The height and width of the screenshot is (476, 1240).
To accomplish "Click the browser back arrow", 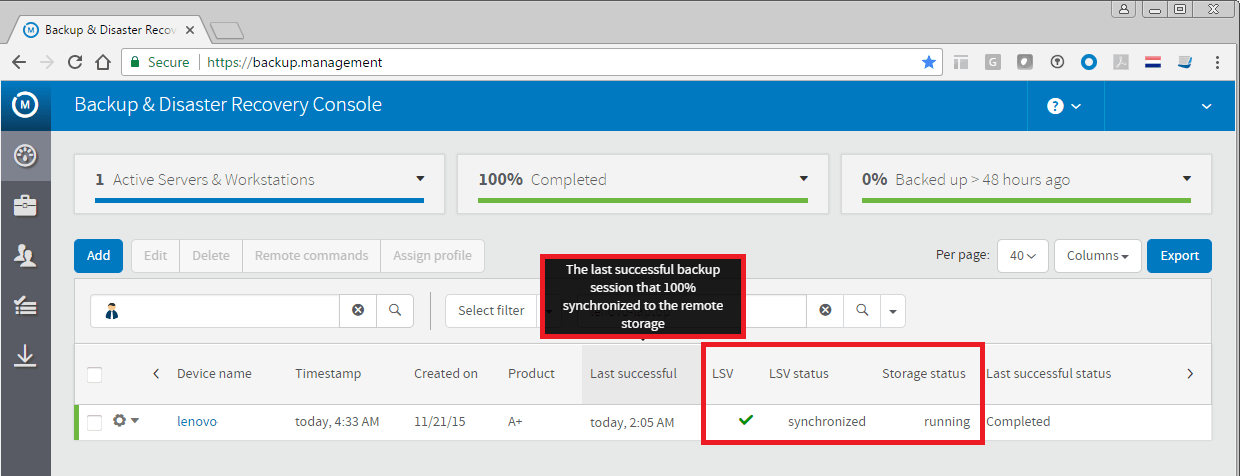I will point(18,62).
